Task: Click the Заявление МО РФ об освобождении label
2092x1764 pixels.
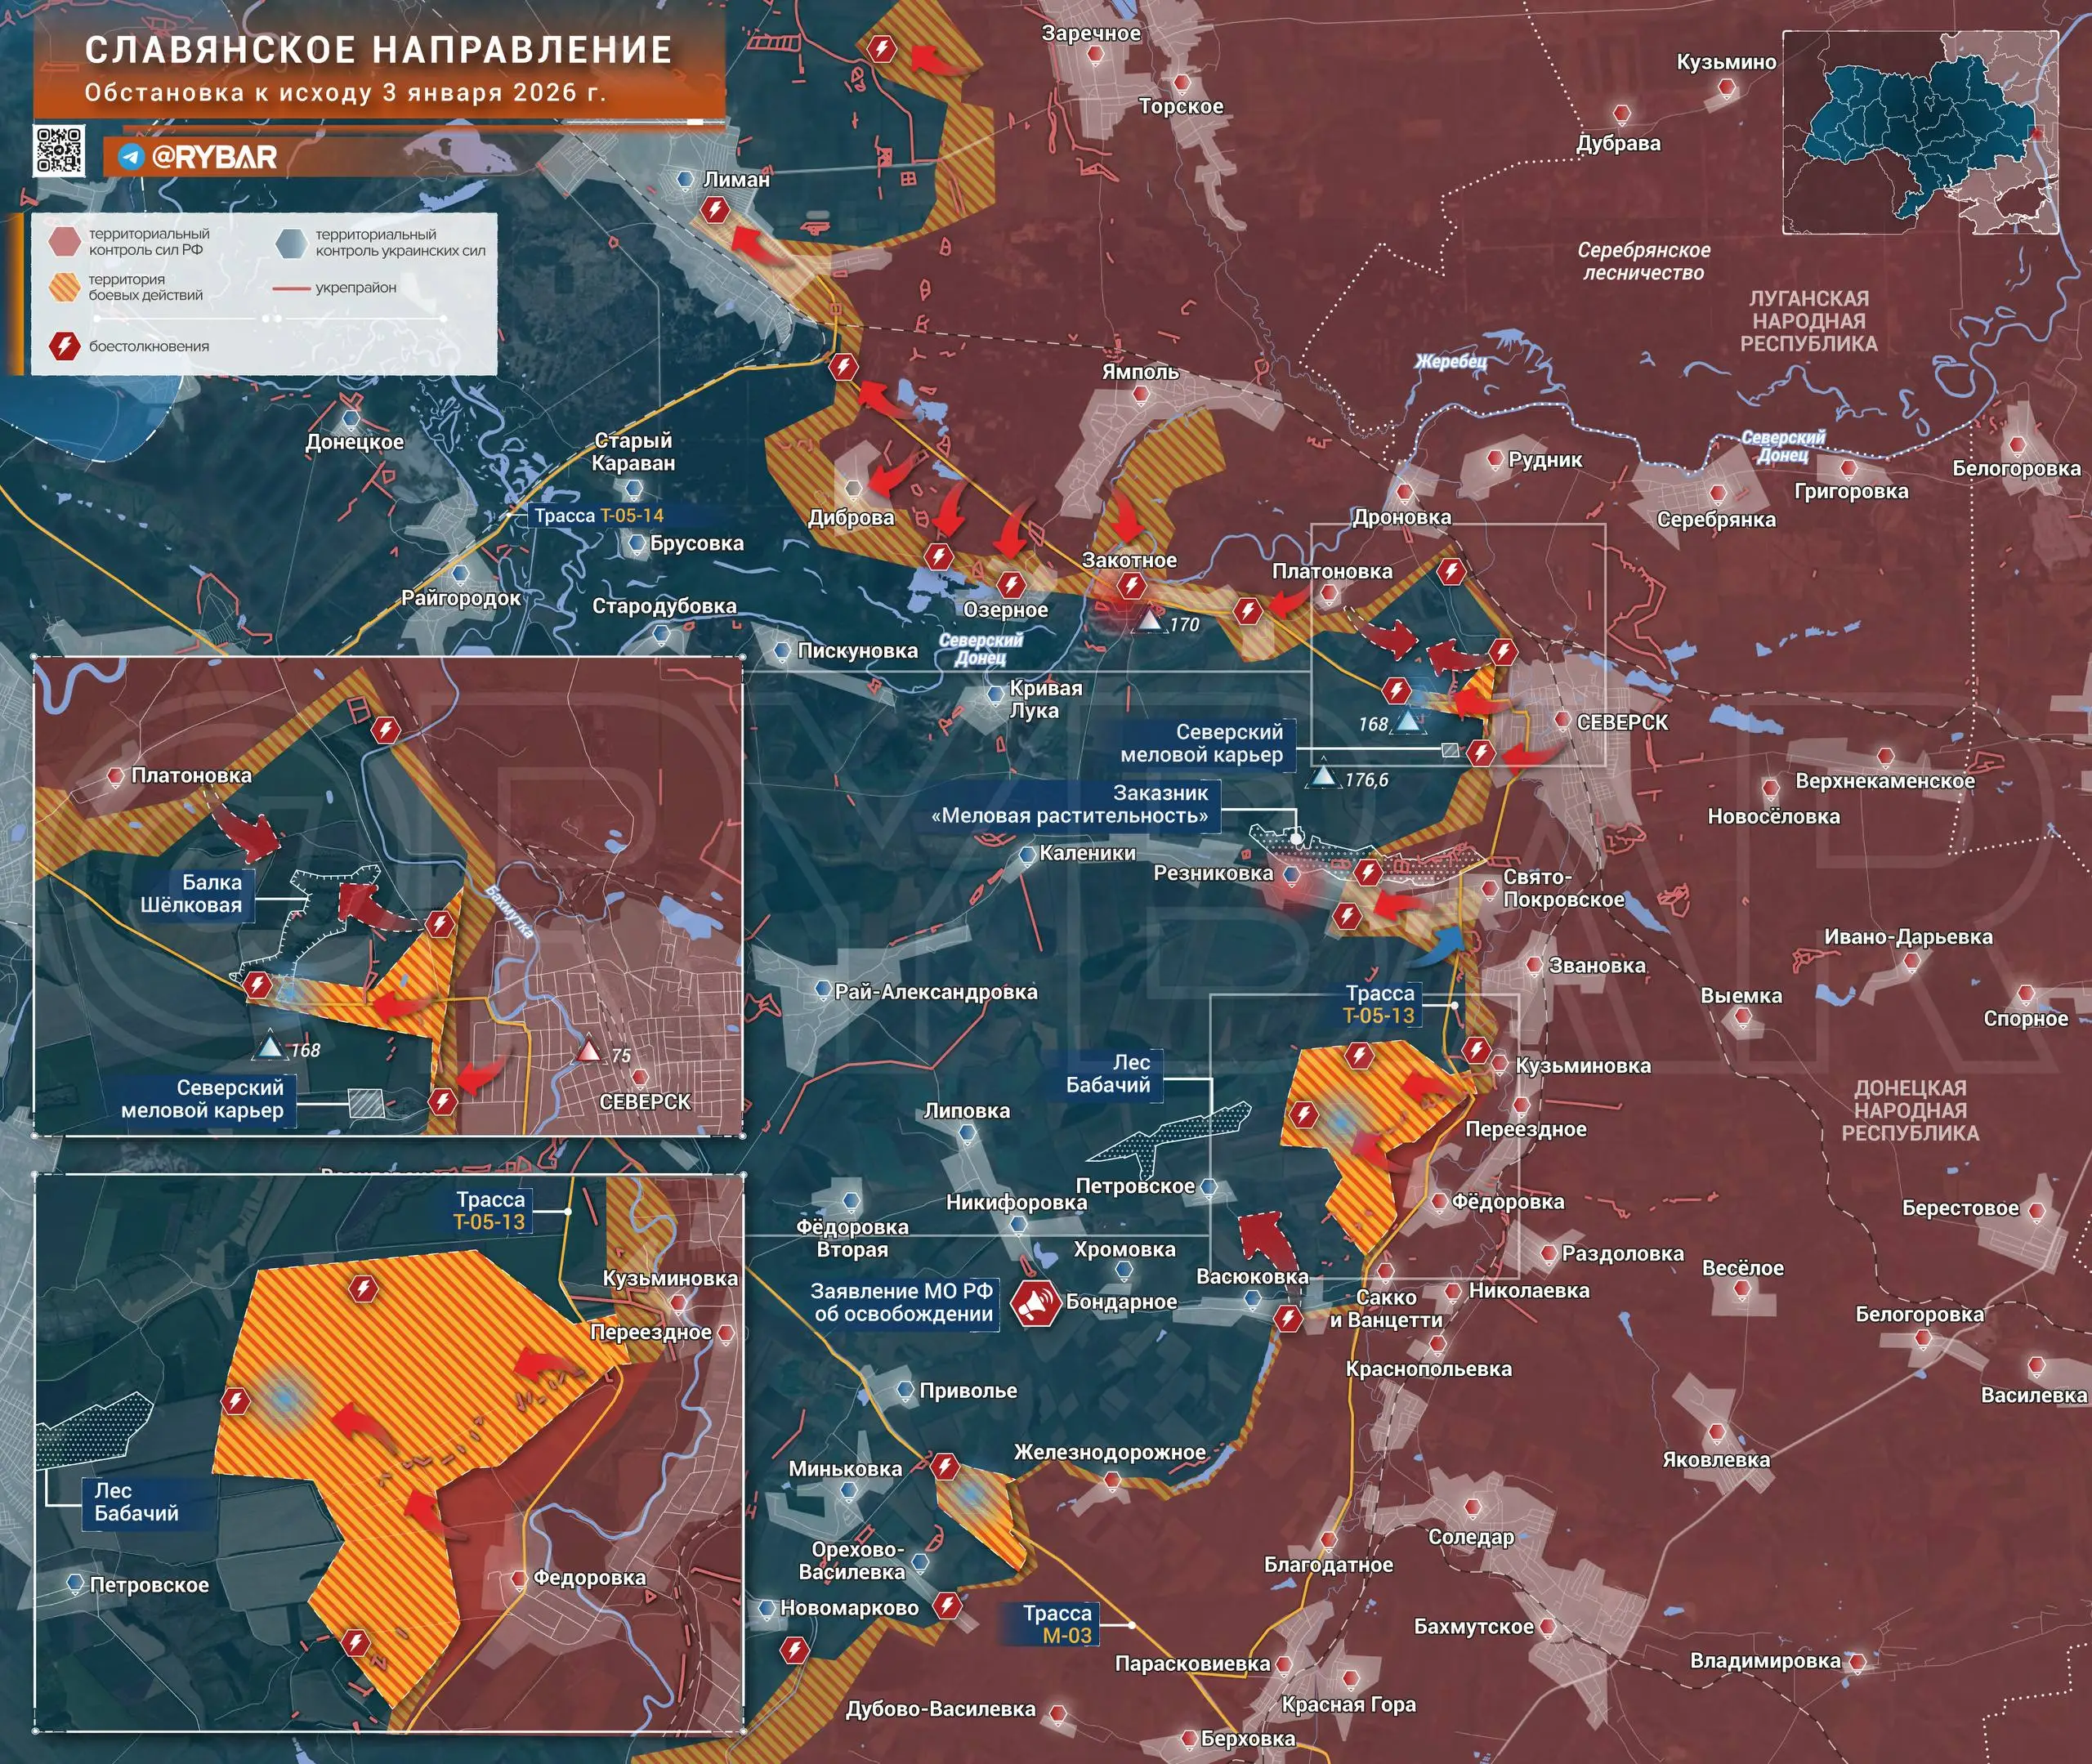Action: [x=903, y=1303]
